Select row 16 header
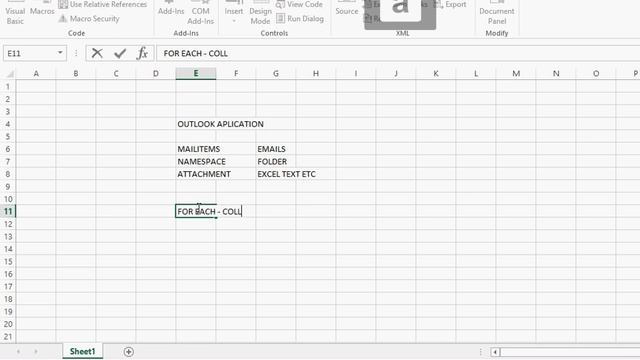 click(x=8, y=274)
